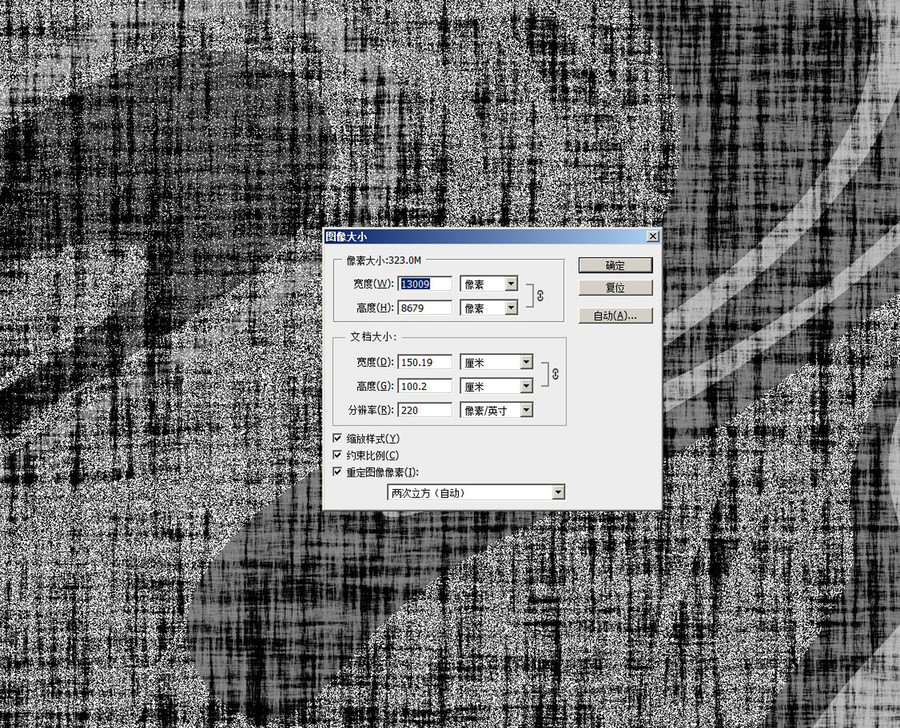Click the 宽度(W): label

tap(374, 284)
